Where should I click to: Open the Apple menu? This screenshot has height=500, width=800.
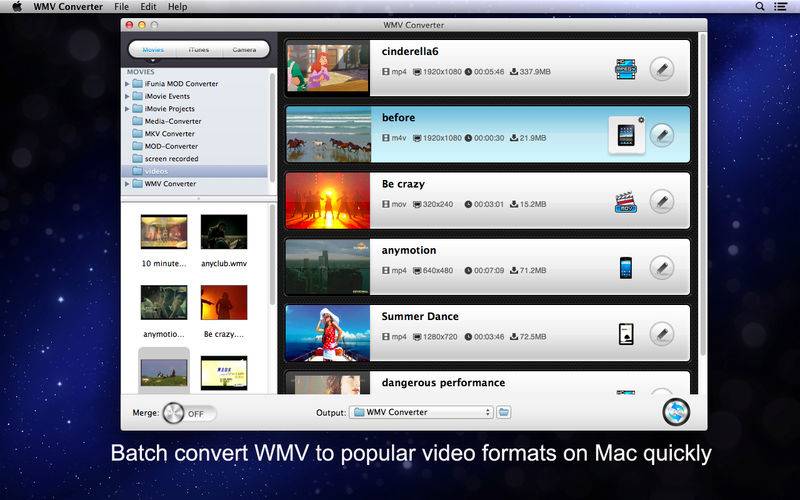pyautogui.click(x=17, y=7)
